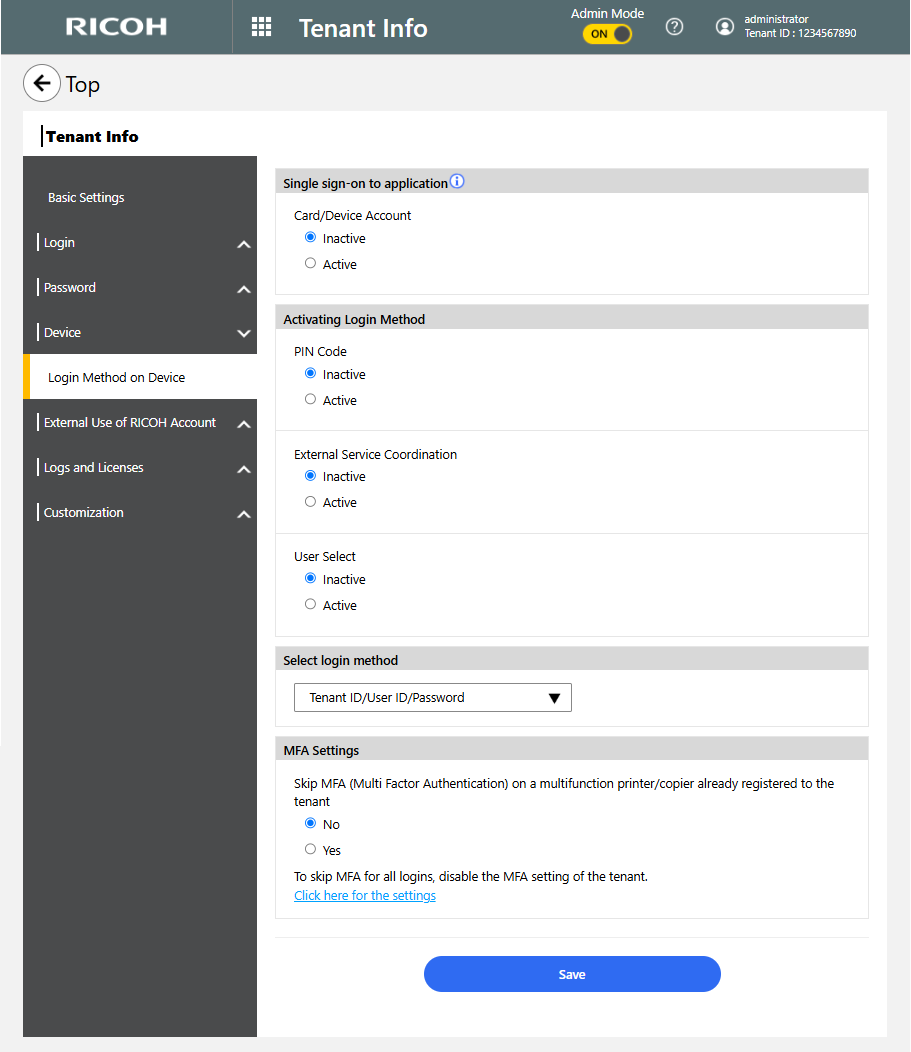Viewport: 911px width, 1052px height.
Task: Open the apps grid menu icon
Action: coord(261,27)
